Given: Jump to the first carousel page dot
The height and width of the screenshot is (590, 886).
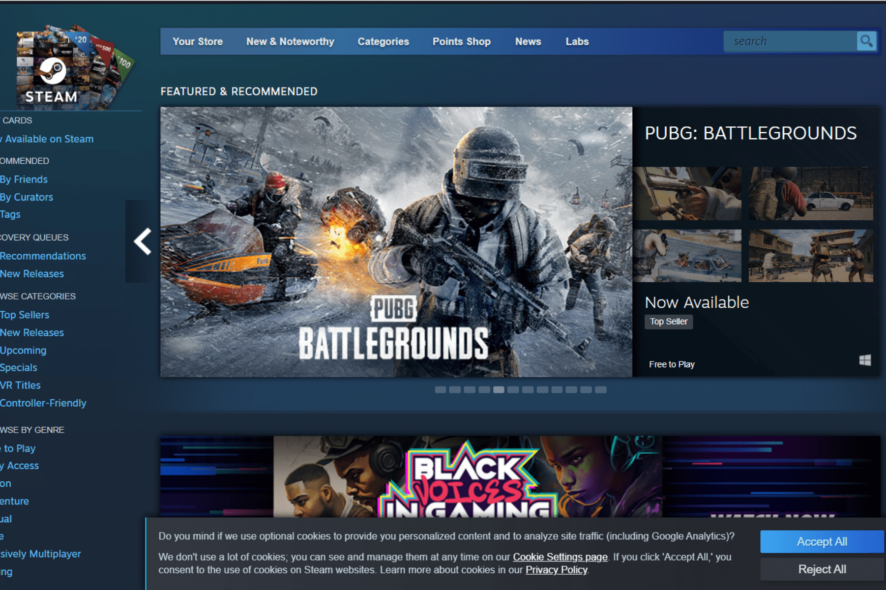Looking at the screenshot, I should (440, 389).
